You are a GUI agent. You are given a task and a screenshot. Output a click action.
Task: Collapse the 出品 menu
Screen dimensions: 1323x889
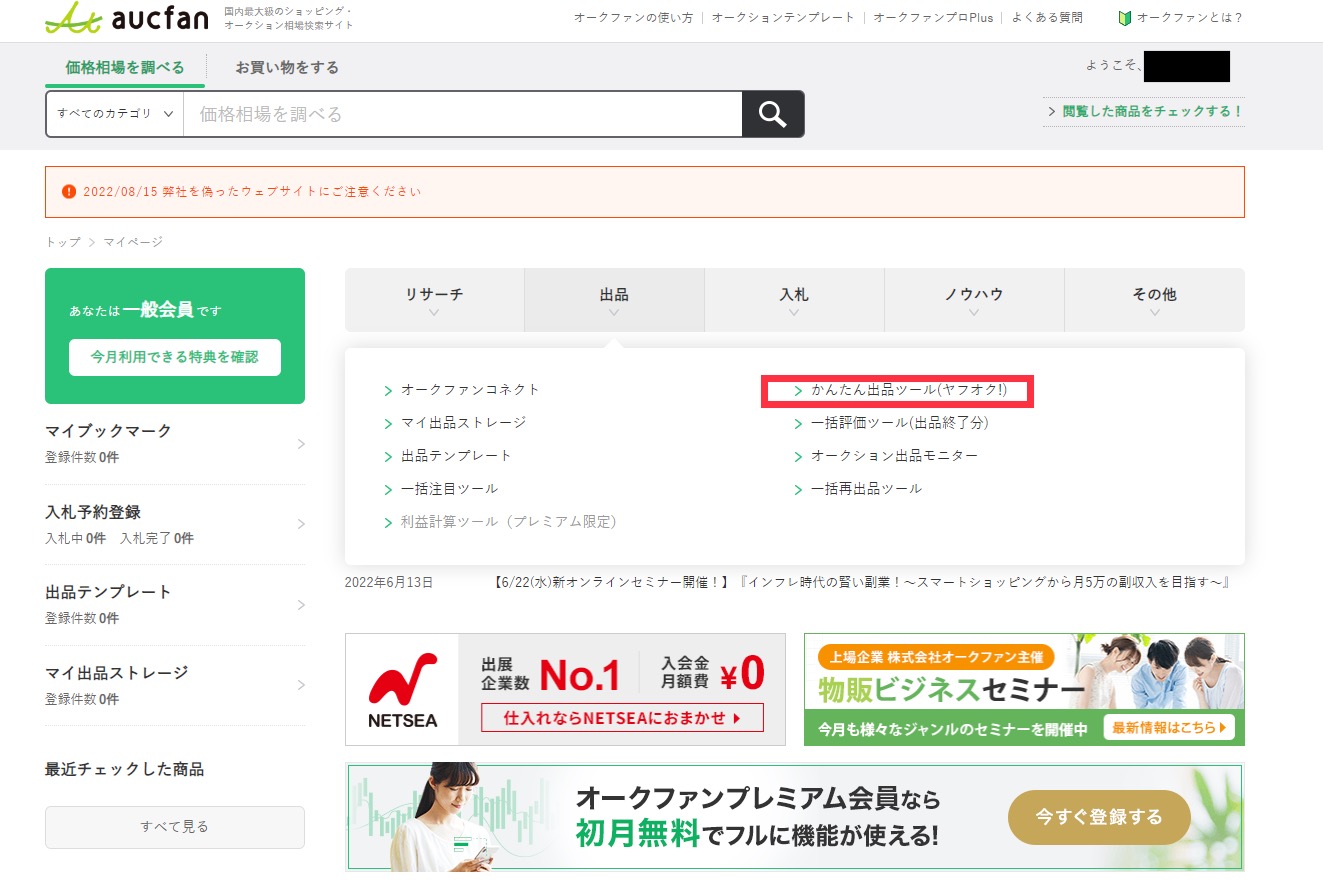(614, 300)
